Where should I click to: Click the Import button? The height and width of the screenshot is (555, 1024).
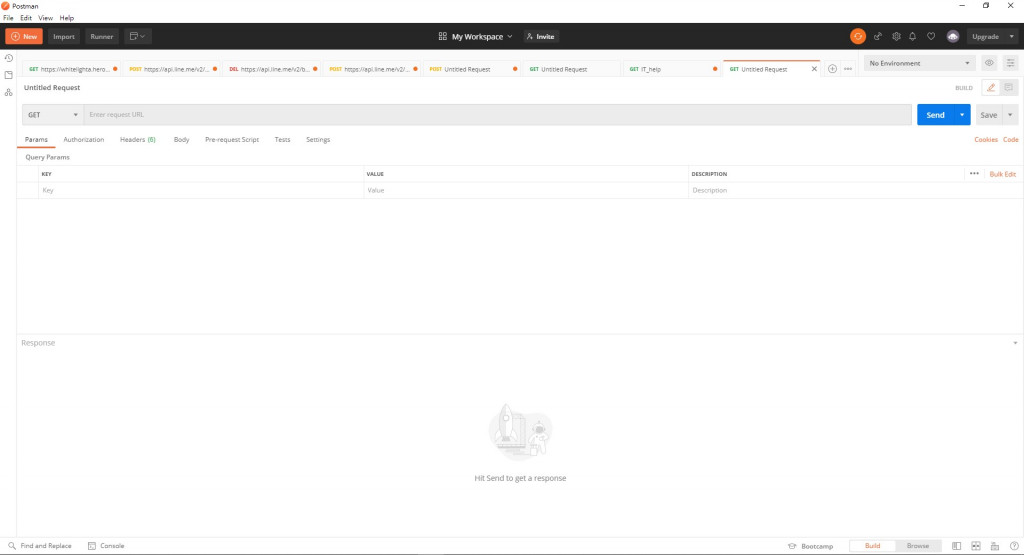click(x=64, y=37)
